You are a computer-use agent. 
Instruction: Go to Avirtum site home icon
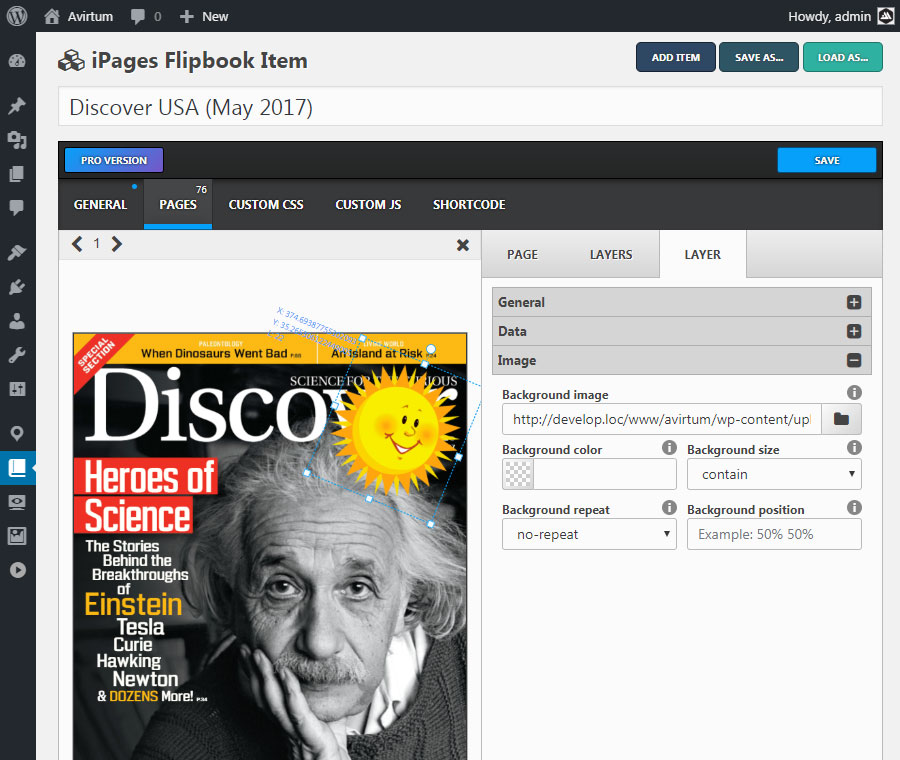click(52, 16)
